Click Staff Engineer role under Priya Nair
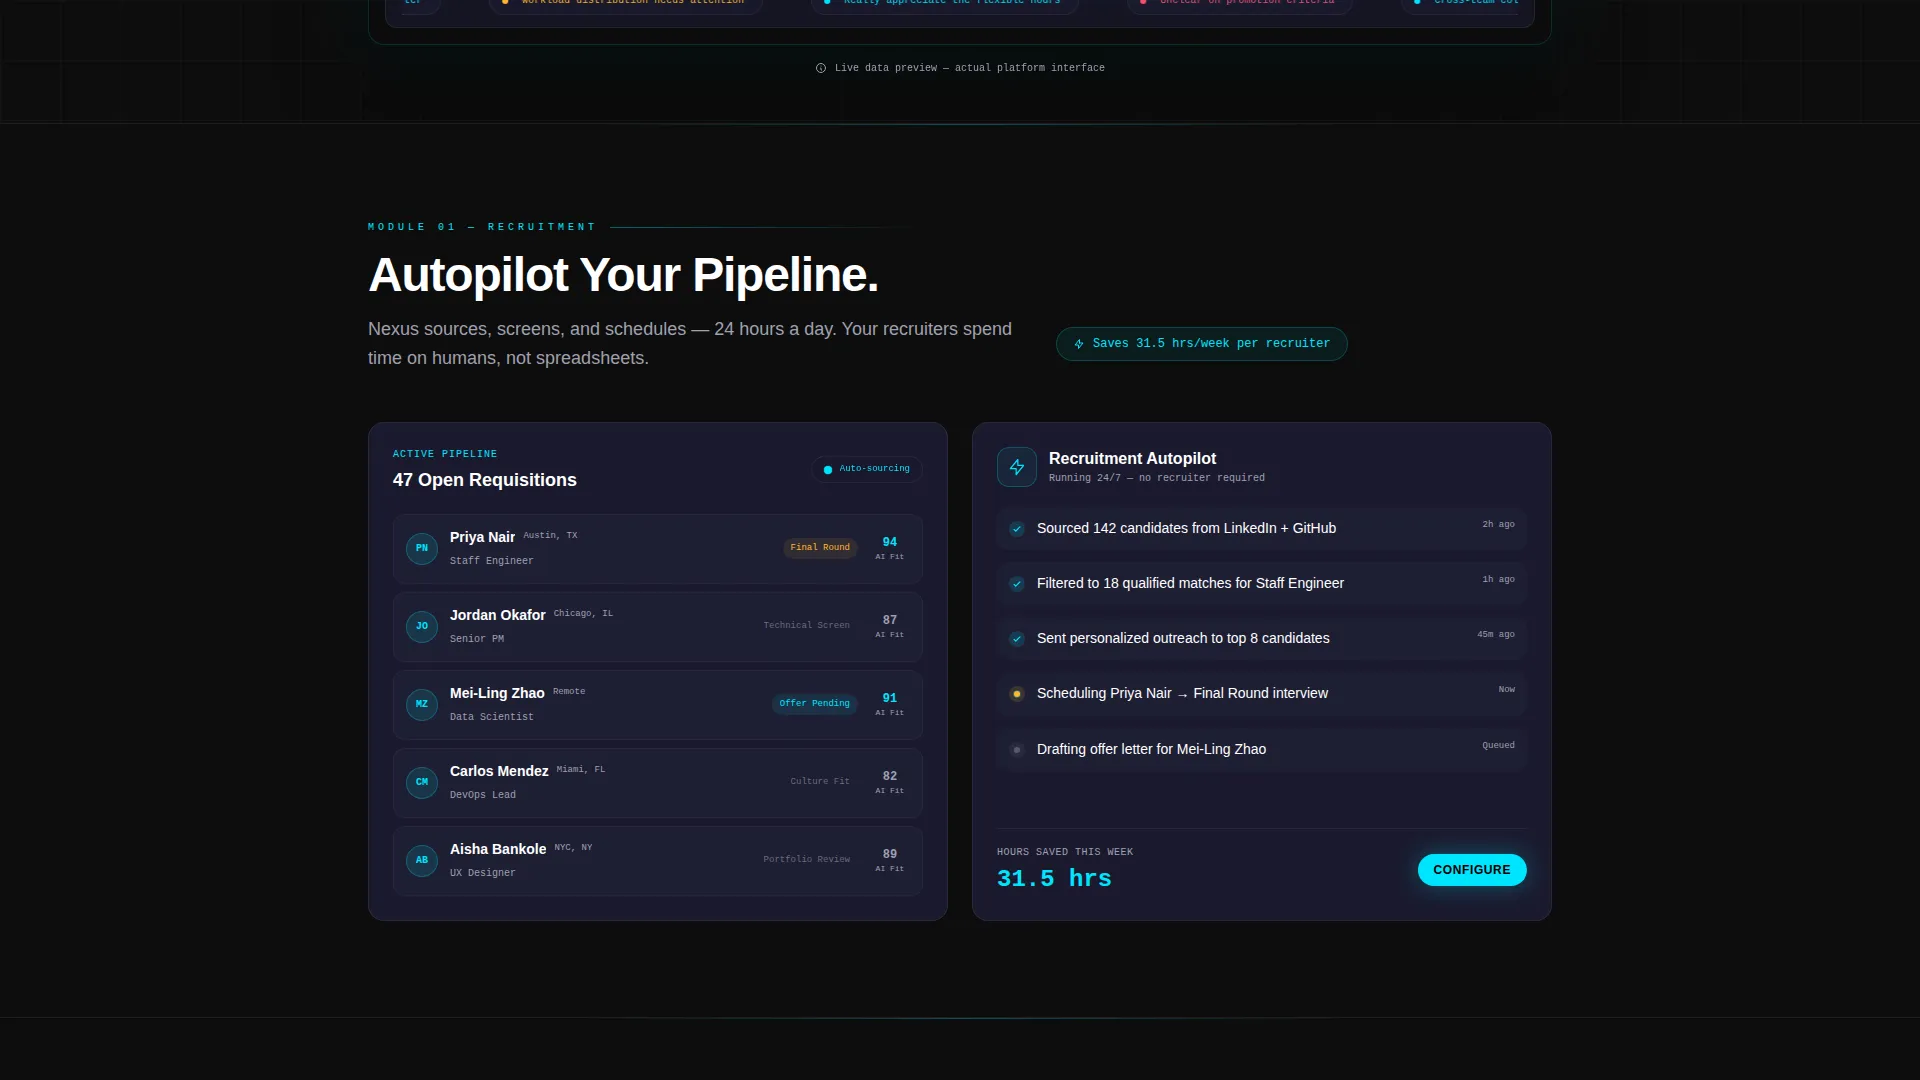Screen dimensions: 1920x1080 click(491, 561)
